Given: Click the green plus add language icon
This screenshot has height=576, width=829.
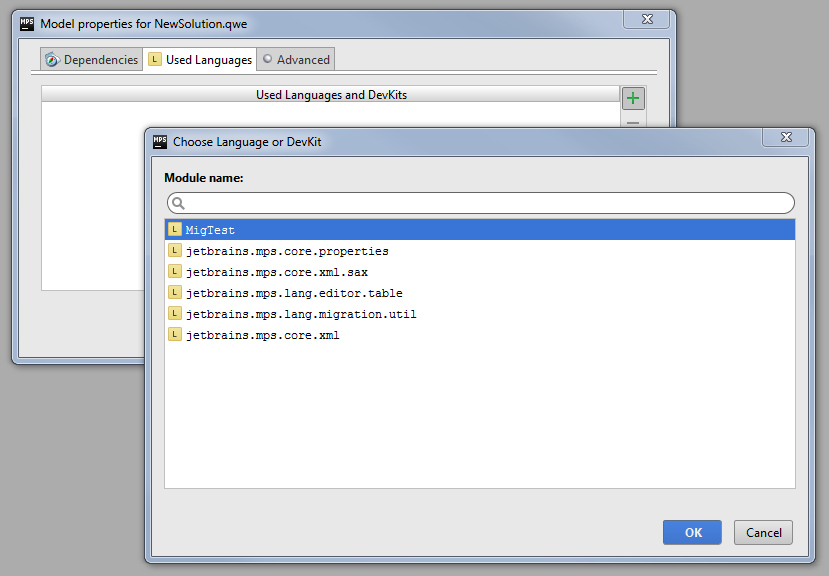Looking at the screenshot, I should (x=632, y=98).
